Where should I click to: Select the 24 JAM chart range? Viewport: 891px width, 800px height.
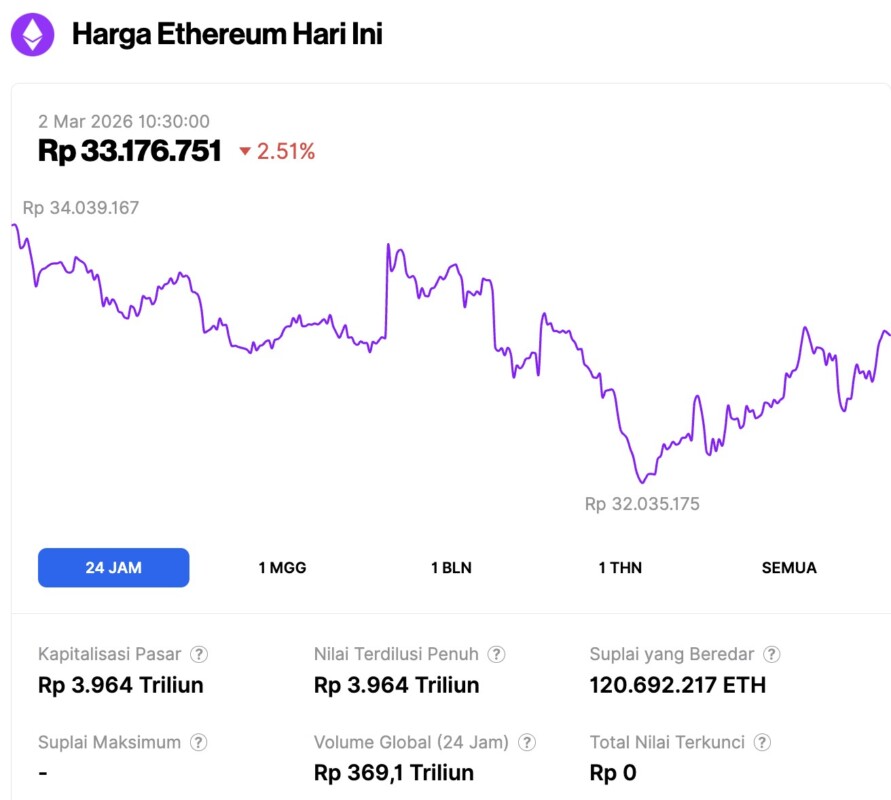[113, 568]
